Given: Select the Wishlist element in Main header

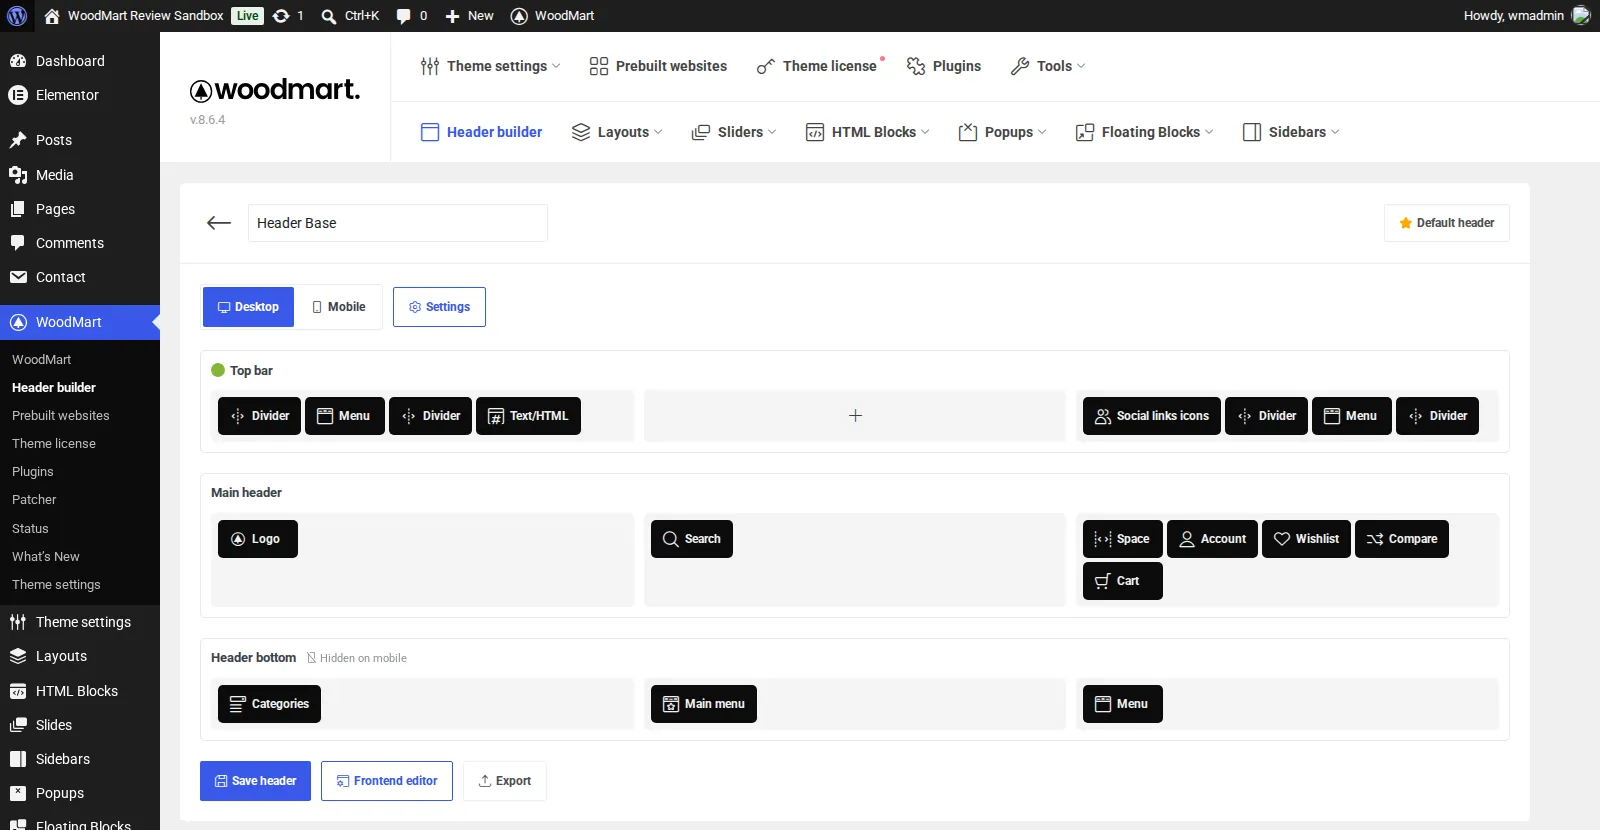Looking at the screenshot, I should pyautogui.click(x=1306, y=539).
